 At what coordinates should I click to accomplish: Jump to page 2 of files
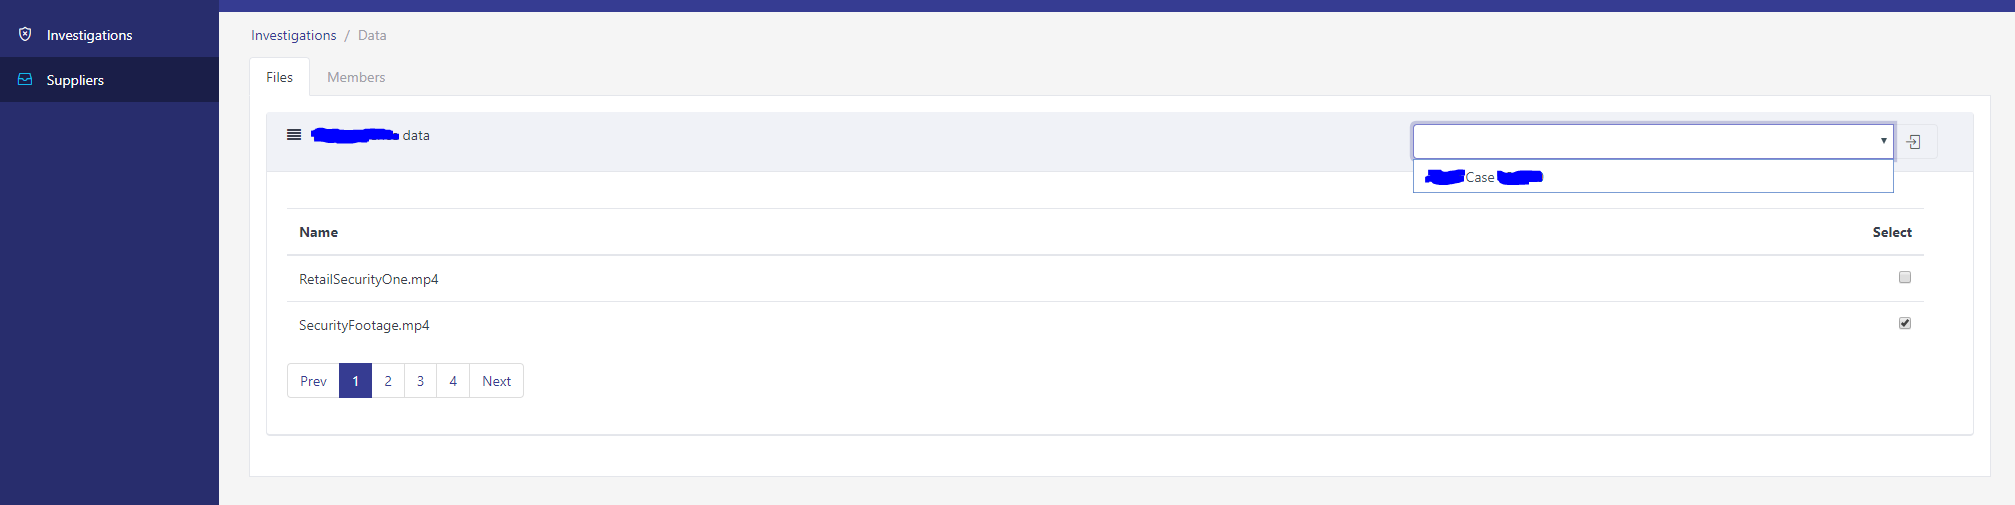(x=388, y=381)
